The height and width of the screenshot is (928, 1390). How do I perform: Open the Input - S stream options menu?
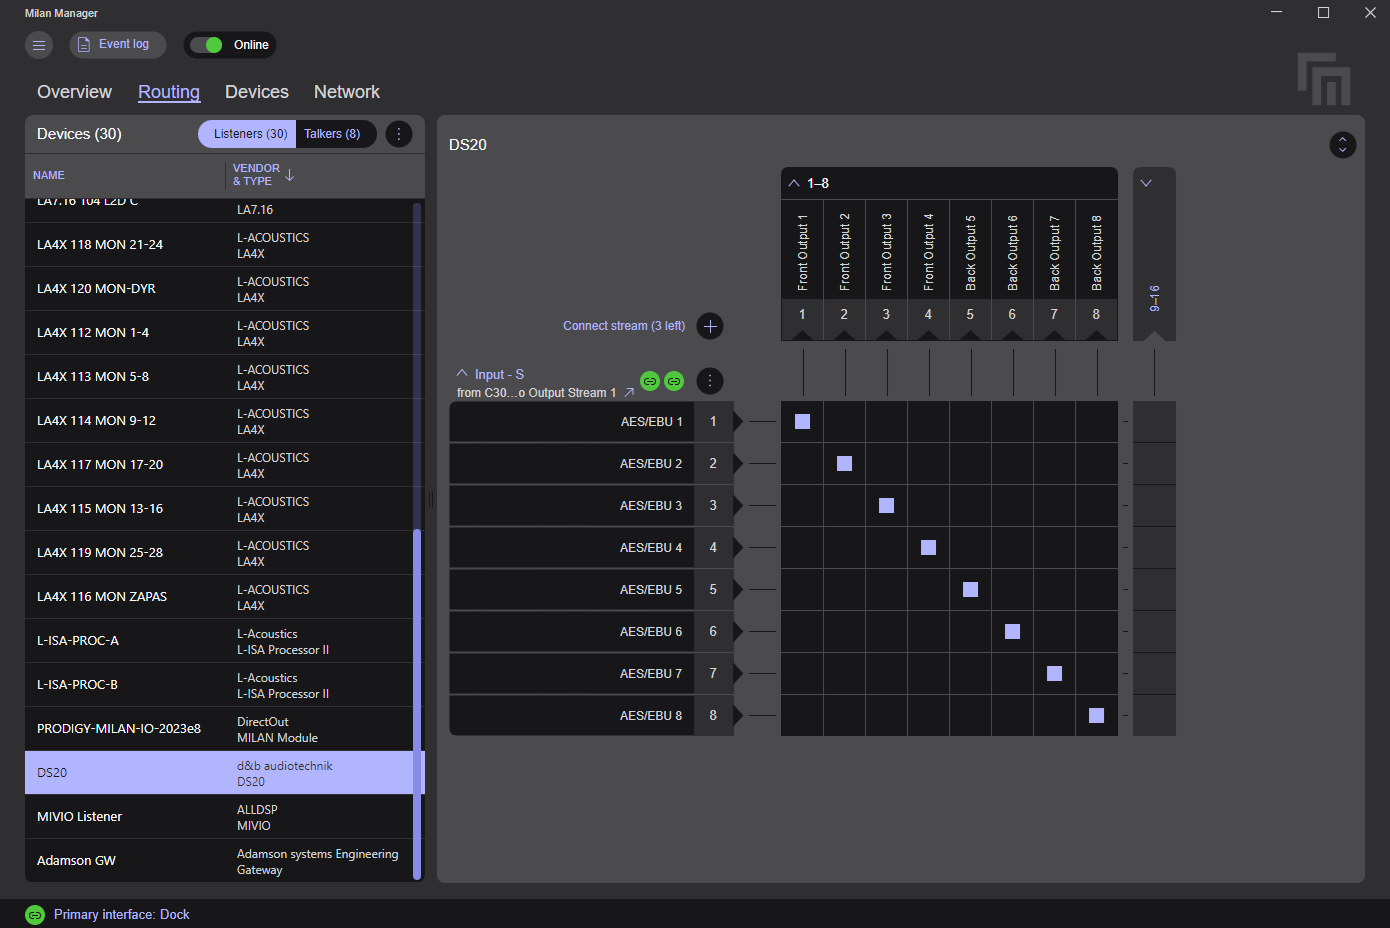[x=709, y=381]
